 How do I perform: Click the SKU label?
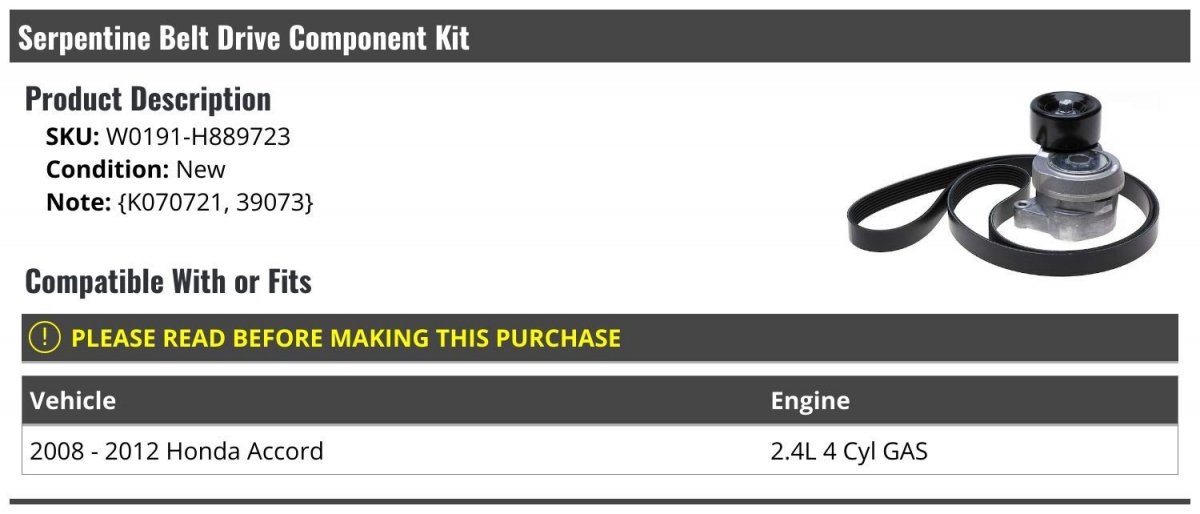(x=73, y=137)
